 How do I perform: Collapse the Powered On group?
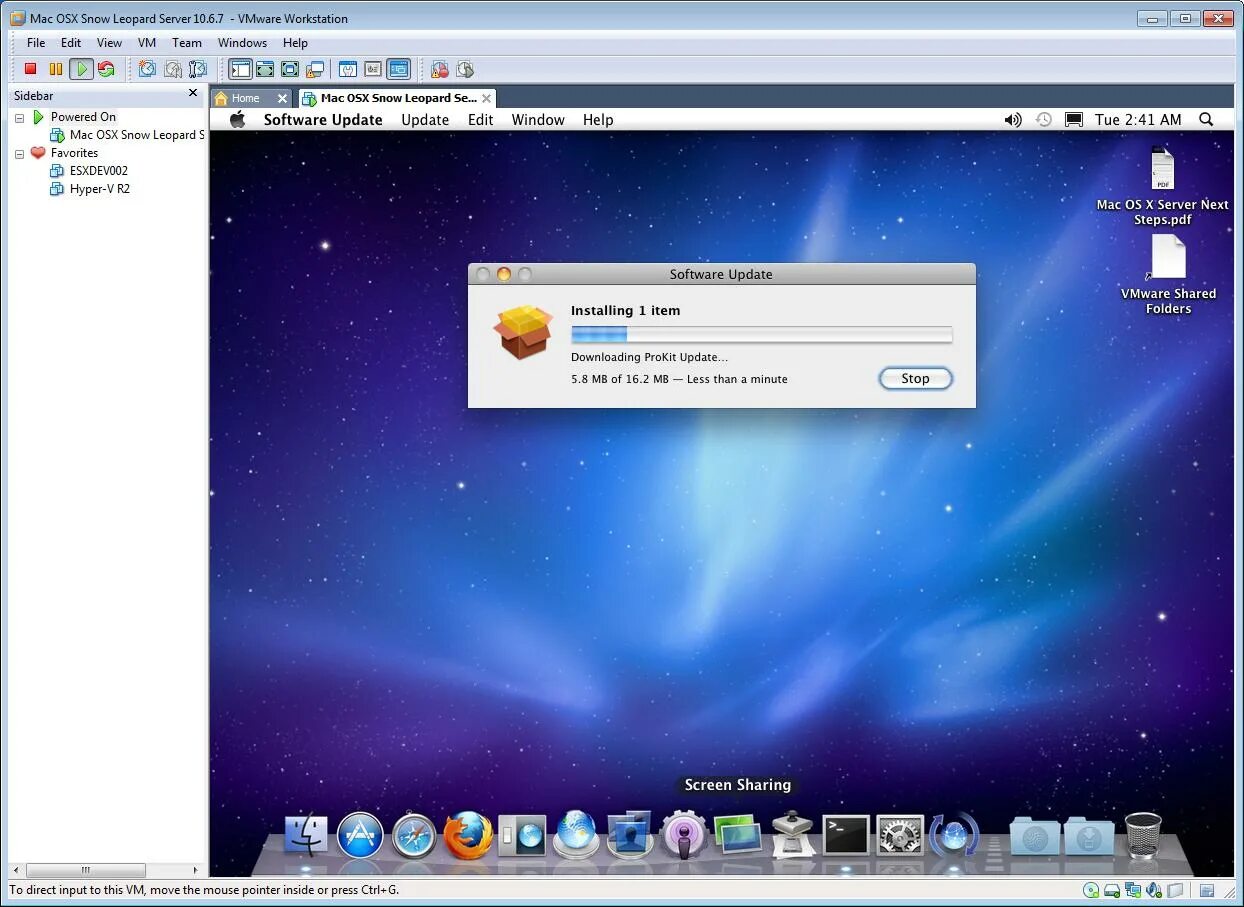click(18, 117)
